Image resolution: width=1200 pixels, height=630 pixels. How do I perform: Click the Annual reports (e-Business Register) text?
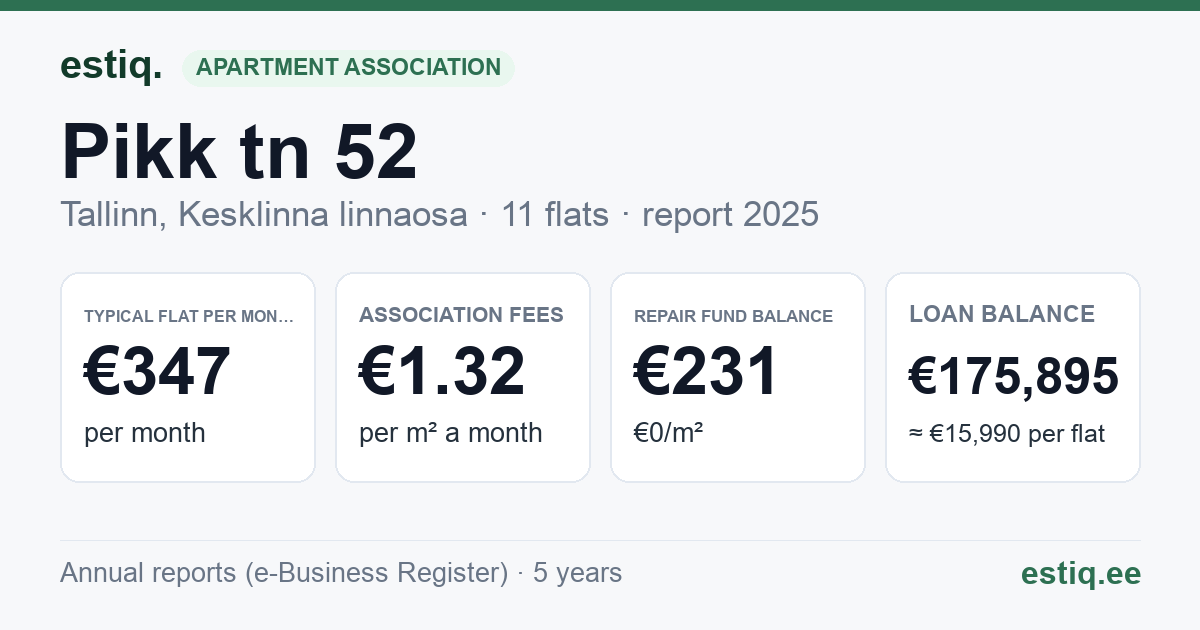point(284,573)
